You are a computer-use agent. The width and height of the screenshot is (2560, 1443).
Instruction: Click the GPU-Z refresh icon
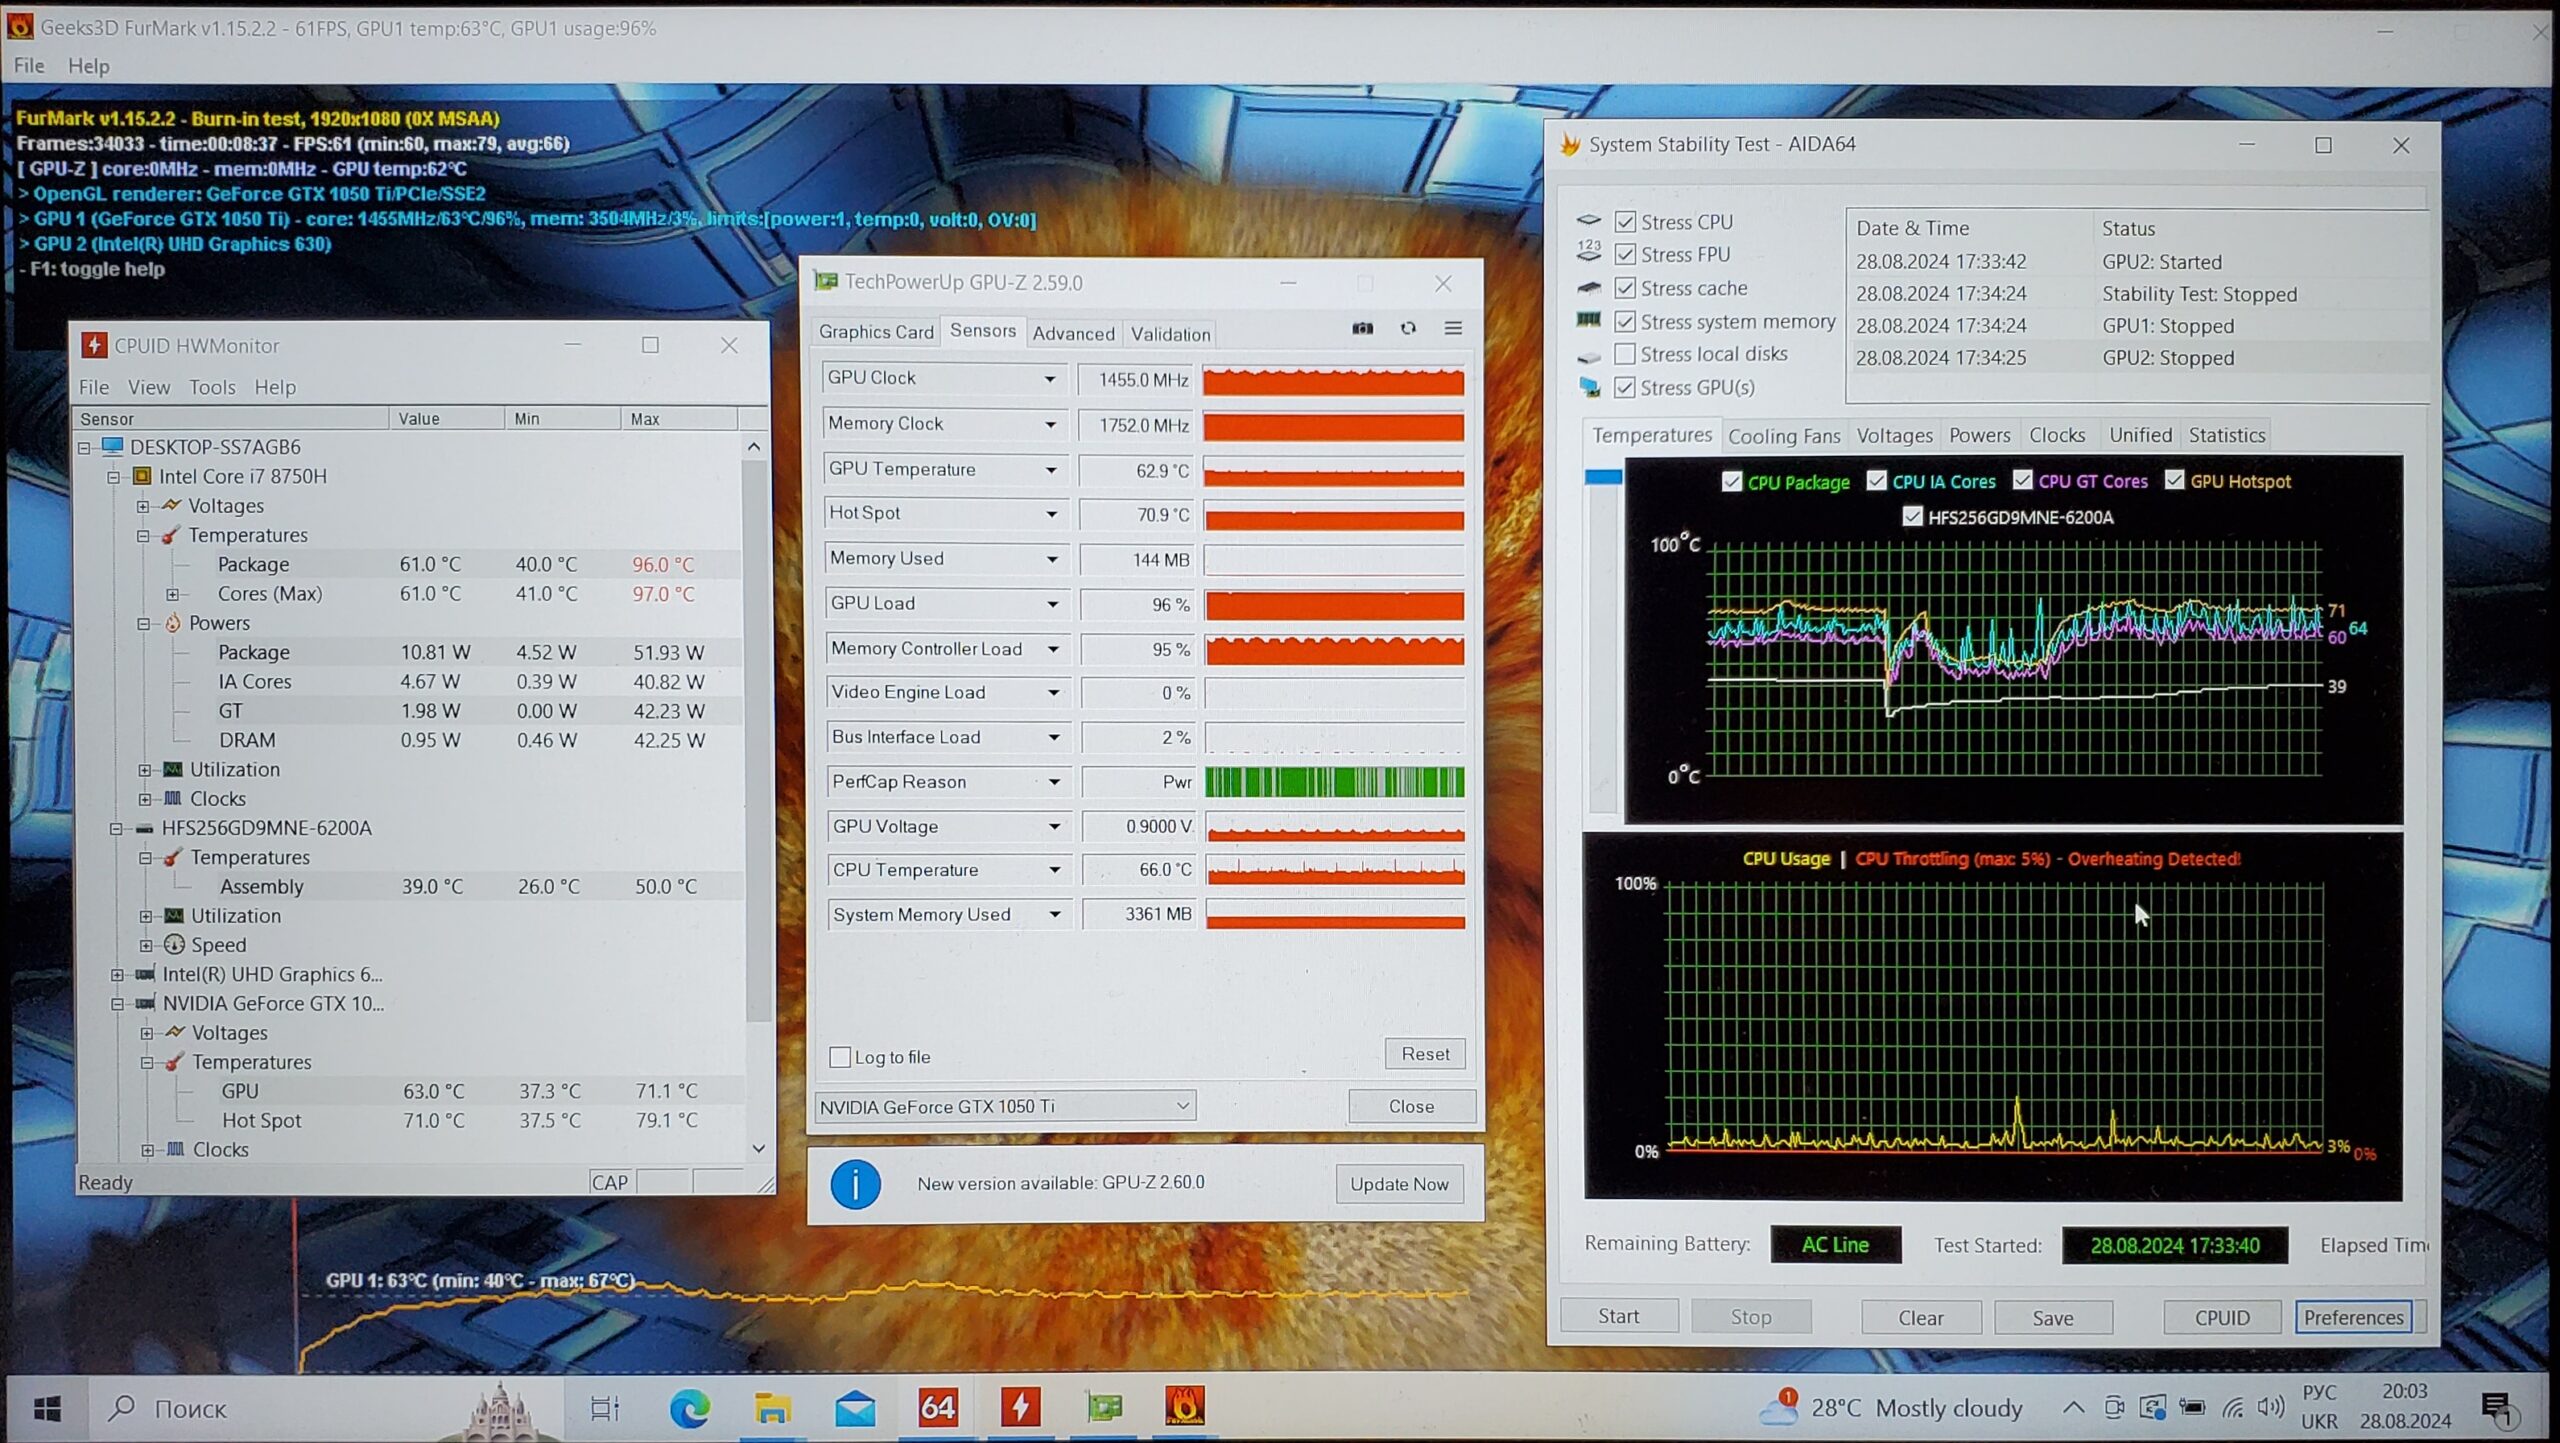1408,329
